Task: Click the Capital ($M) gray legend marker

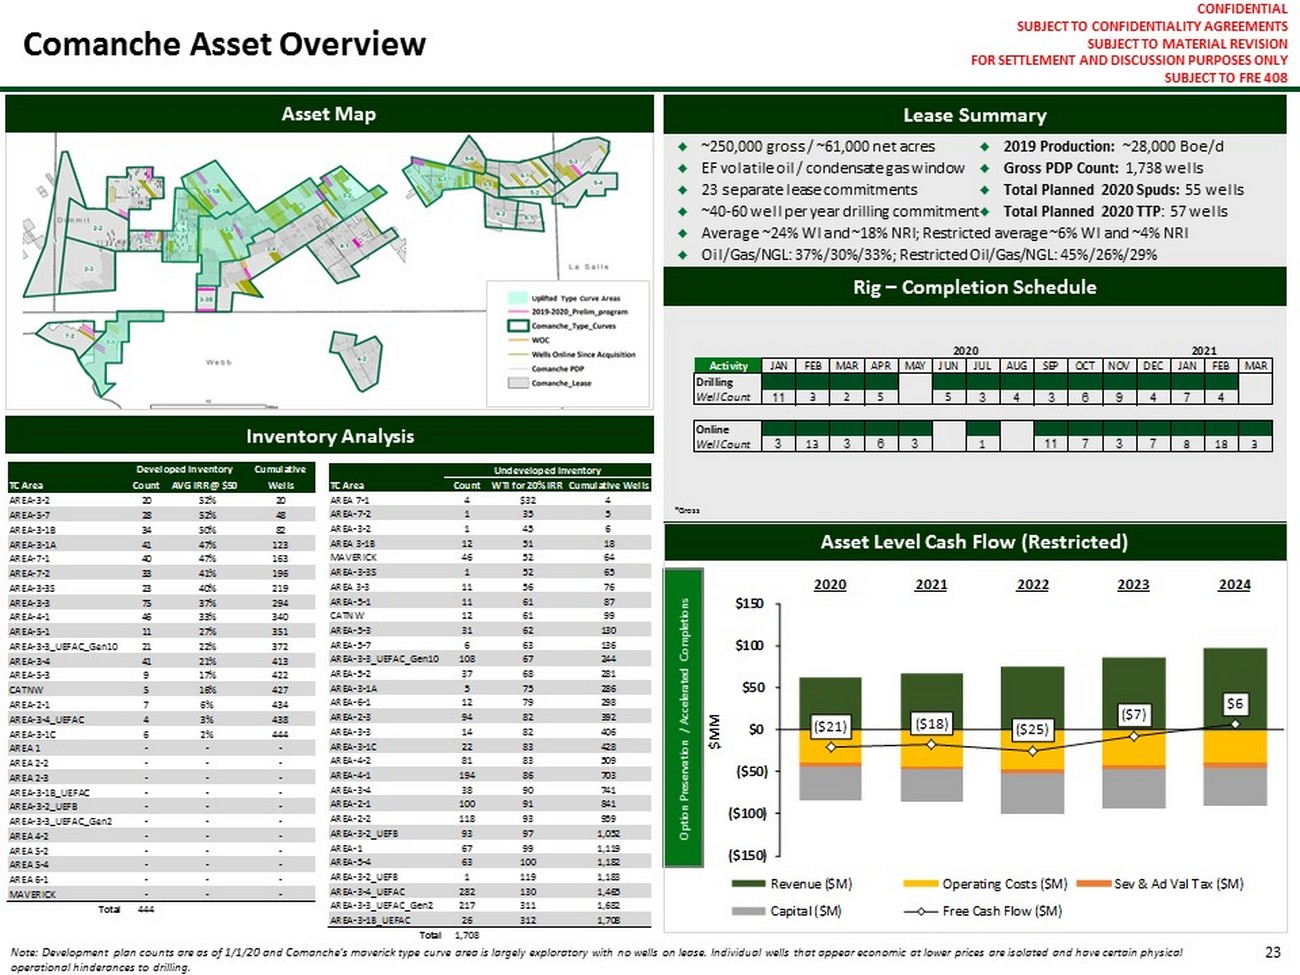Action: pyautogui.click(x=747, y=911)
